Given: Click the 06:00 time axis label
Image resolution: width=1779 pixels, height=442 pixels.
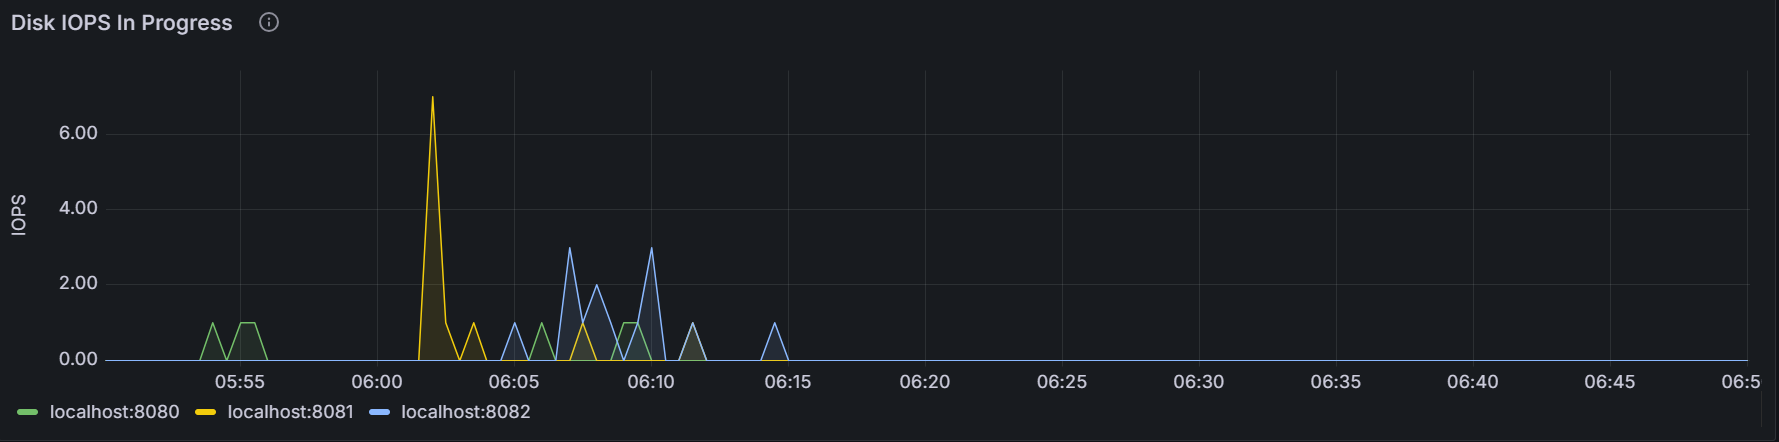Looking at the screenshot, I should tap(377, 382).
